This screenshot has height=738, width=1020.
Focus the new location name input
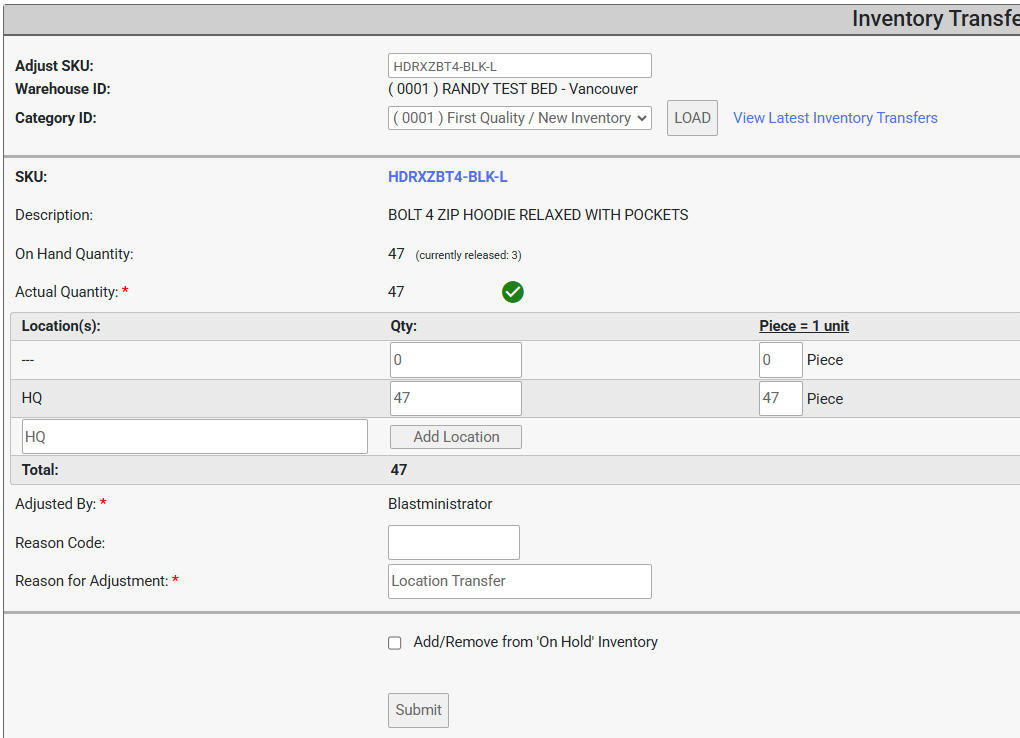click(195, 437)
